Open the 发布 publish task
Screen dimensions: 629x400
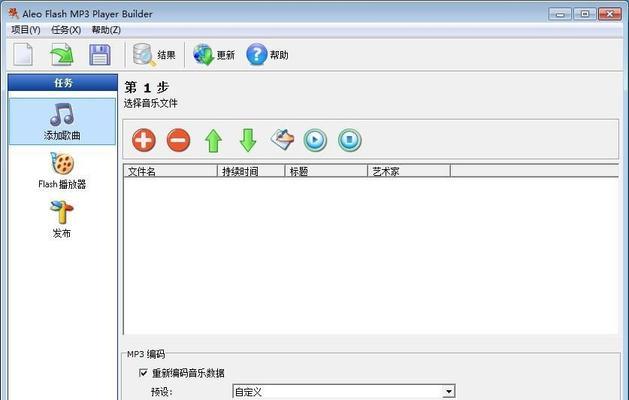pyautogui.click(x=62, y=219)
